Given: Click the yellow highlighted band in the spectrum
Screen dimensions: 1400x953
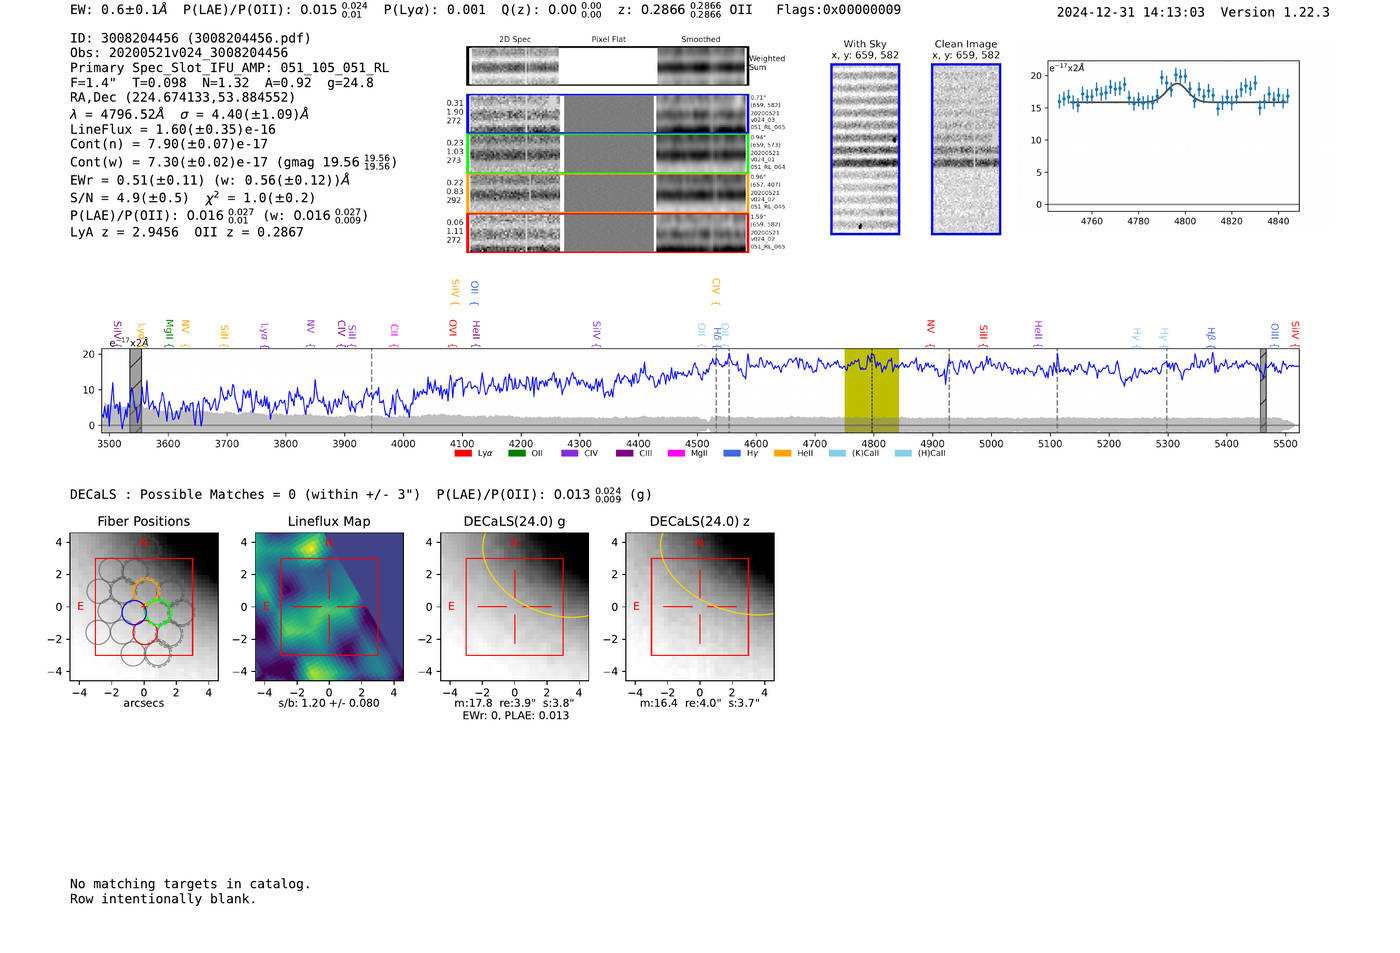Looking at the screenshot, I should 872,390.
